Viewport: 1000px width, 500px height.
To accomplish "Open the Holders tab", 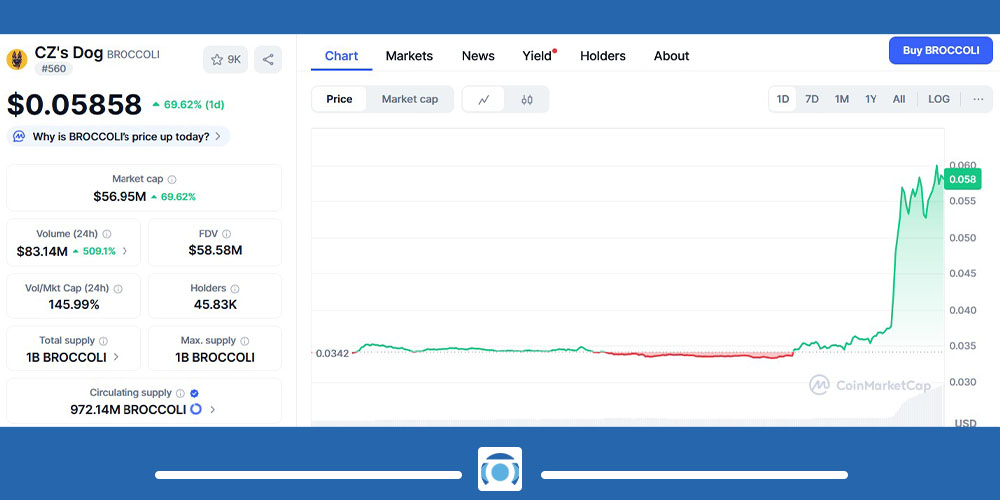I will point(603,56).
